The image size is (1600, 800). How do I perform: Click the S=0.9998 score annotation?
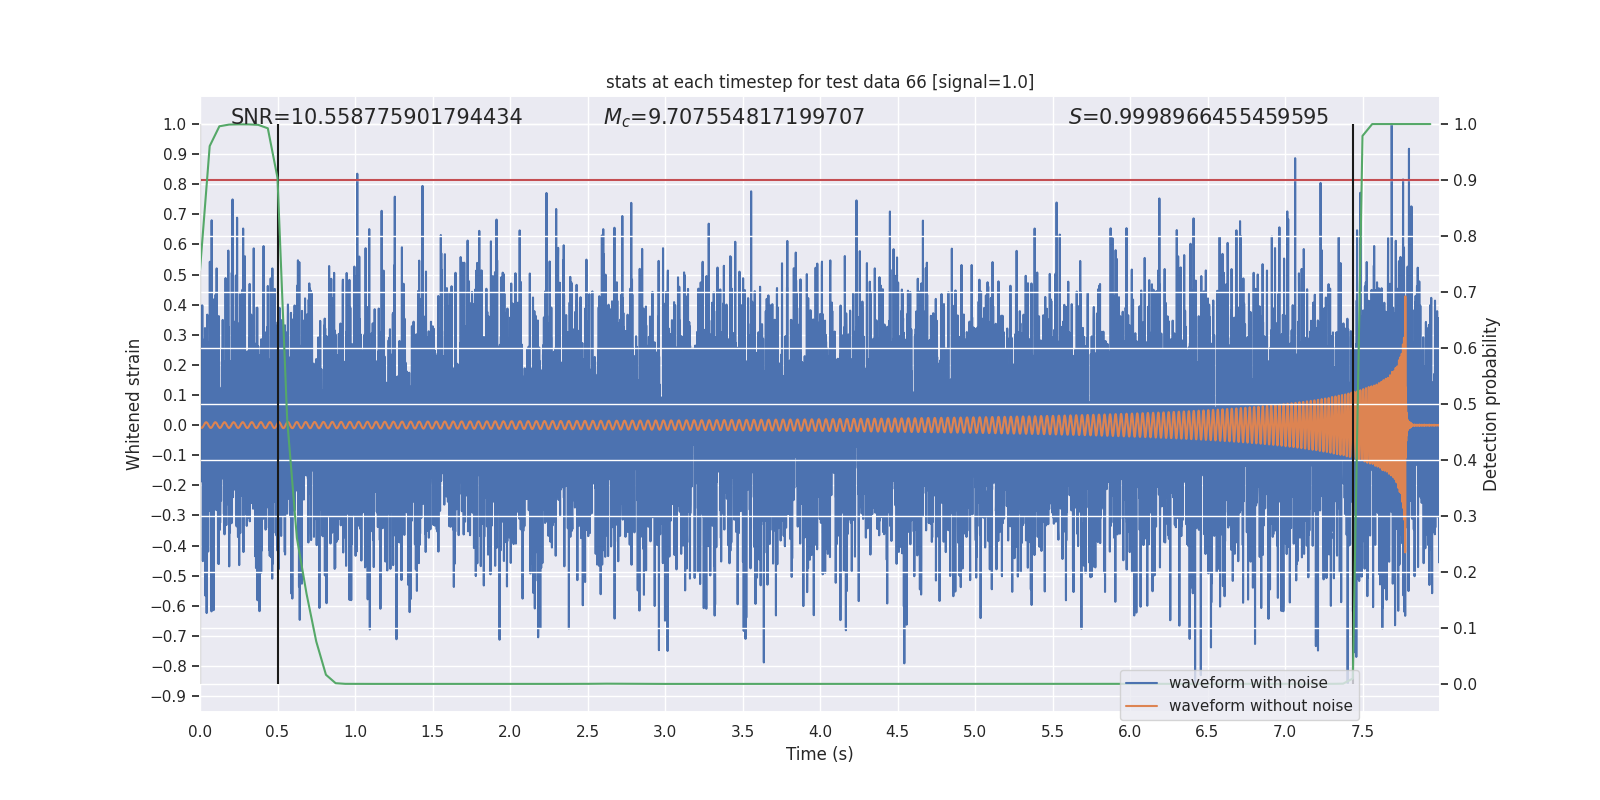coord(1198,117)
